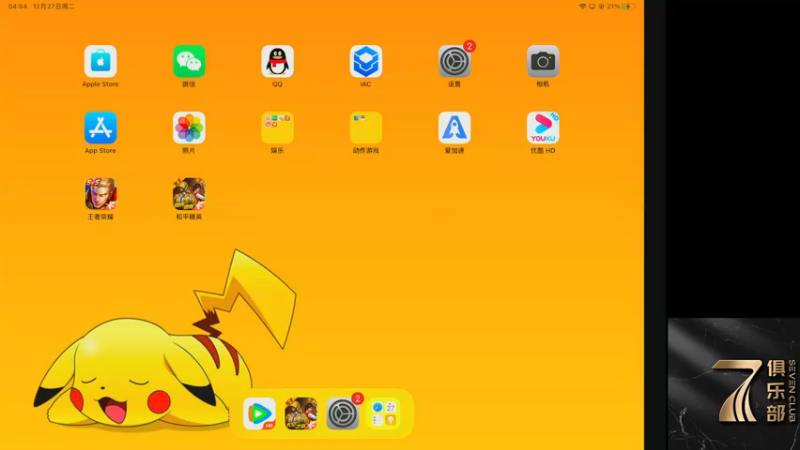The width and height of the screenshot is (800, 450).
Task: Launch the IAC blue cube app
Action: (x=366, y=62)
